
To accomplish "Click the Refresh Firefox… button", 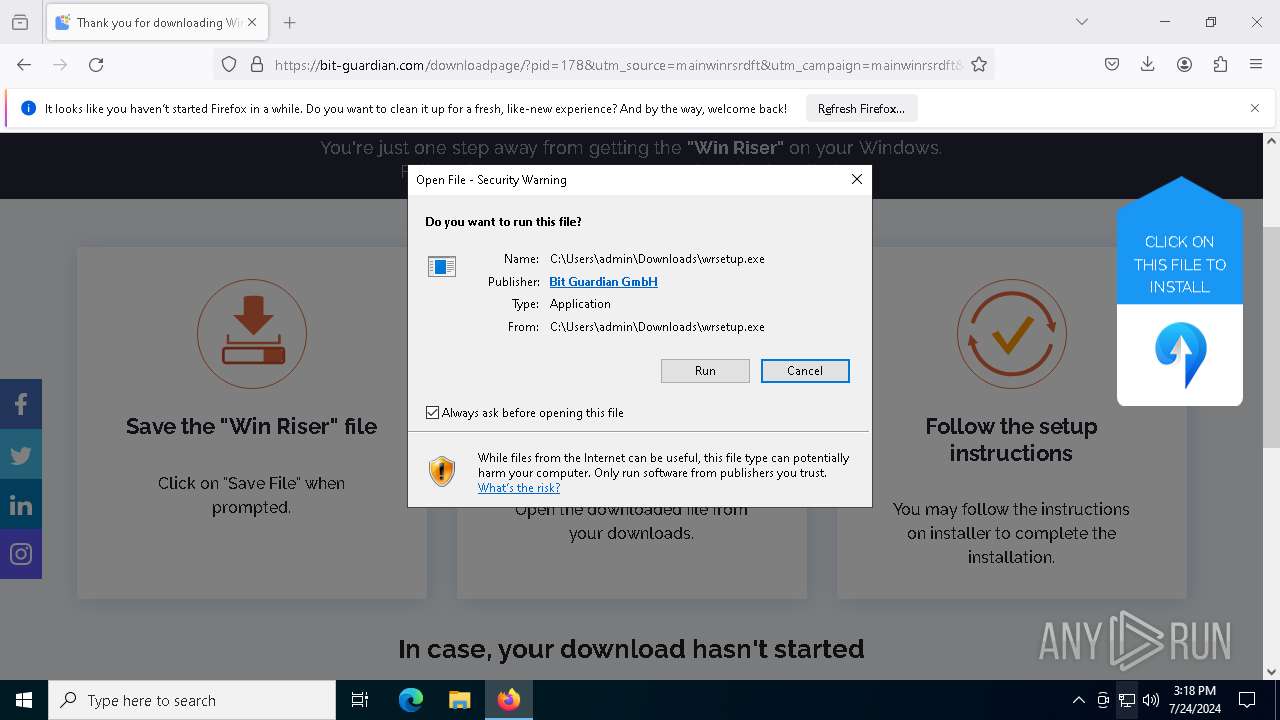I will (861, 109).
